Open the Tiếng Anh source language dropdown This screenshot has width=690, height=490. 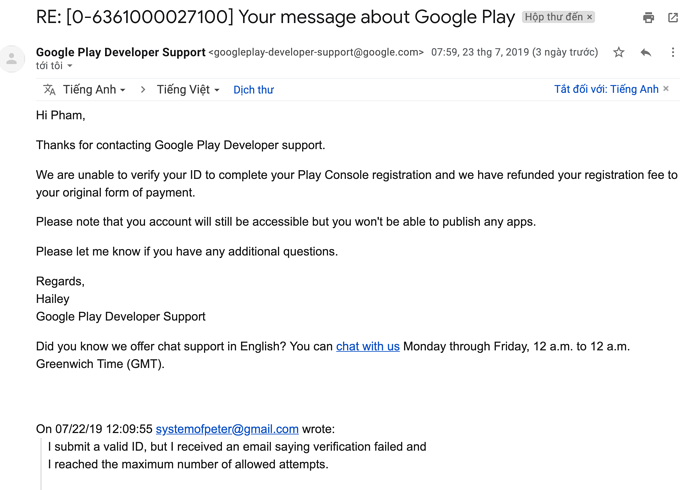(94, 90)
